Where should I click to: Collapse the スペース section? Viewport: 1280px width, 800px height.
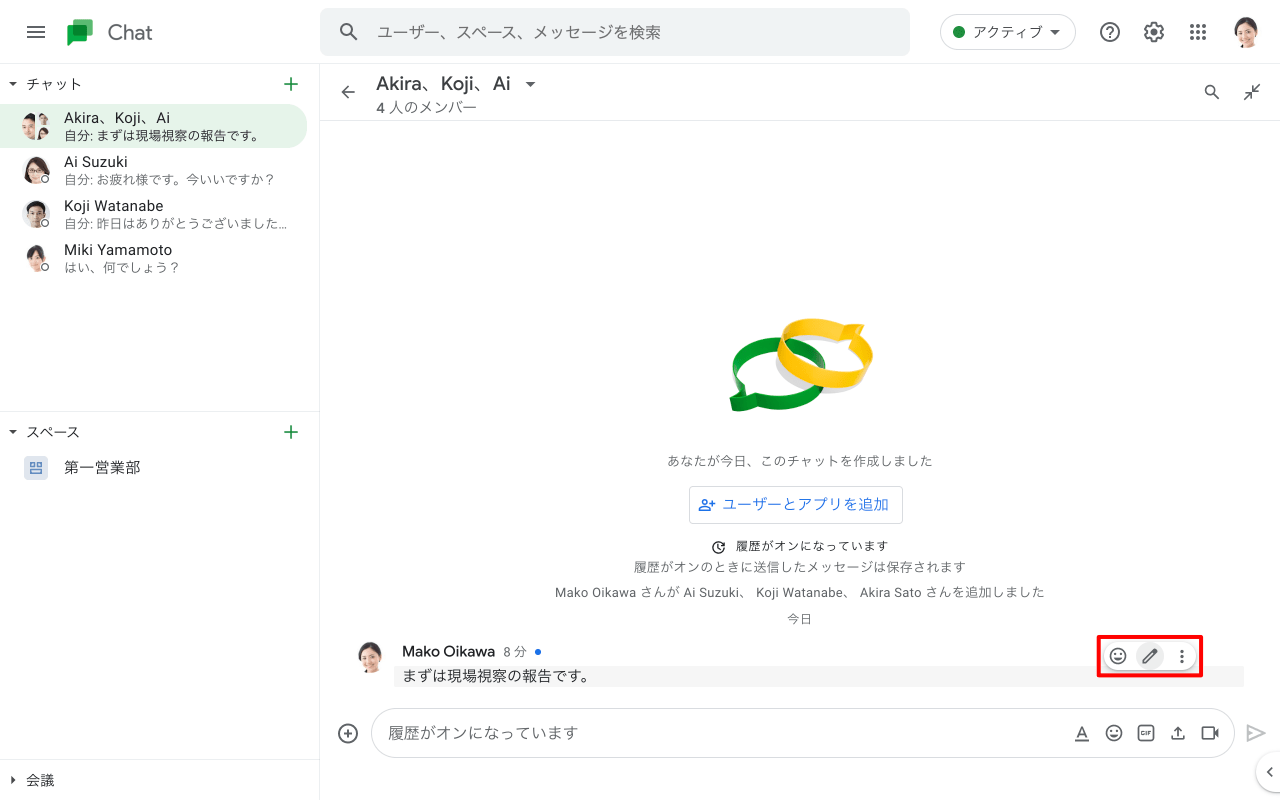point(13,432)
